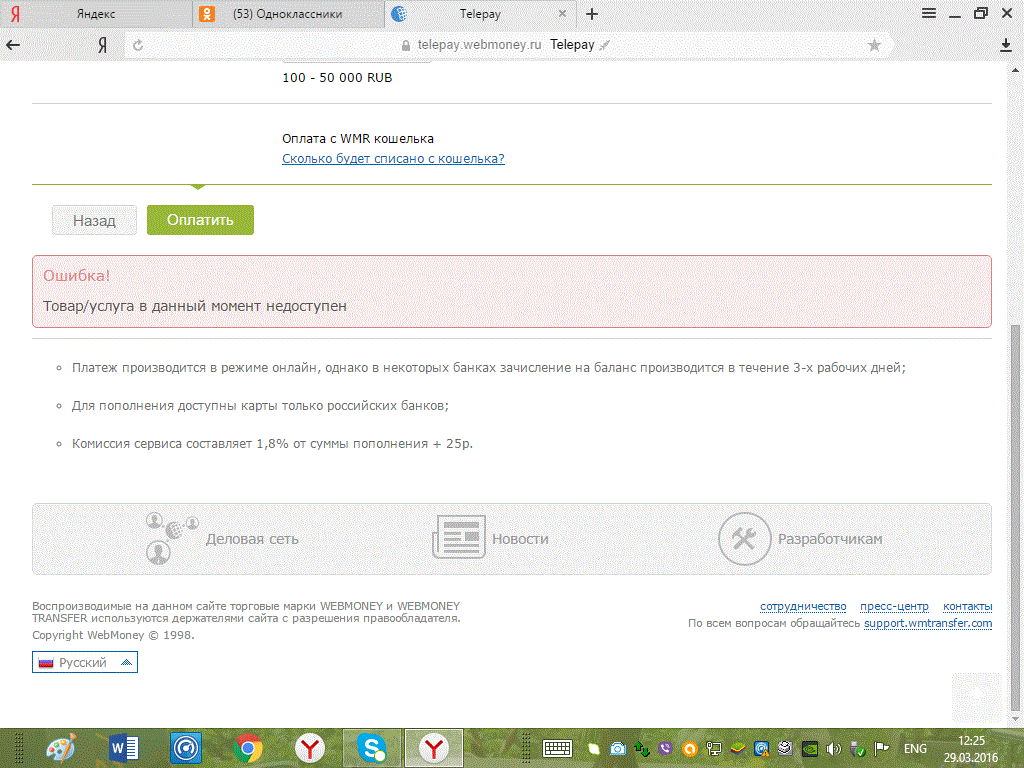Click the printer-like tray icon
Image resolution: width=1024 pixels, height=768 pixels.
(786, 748)
